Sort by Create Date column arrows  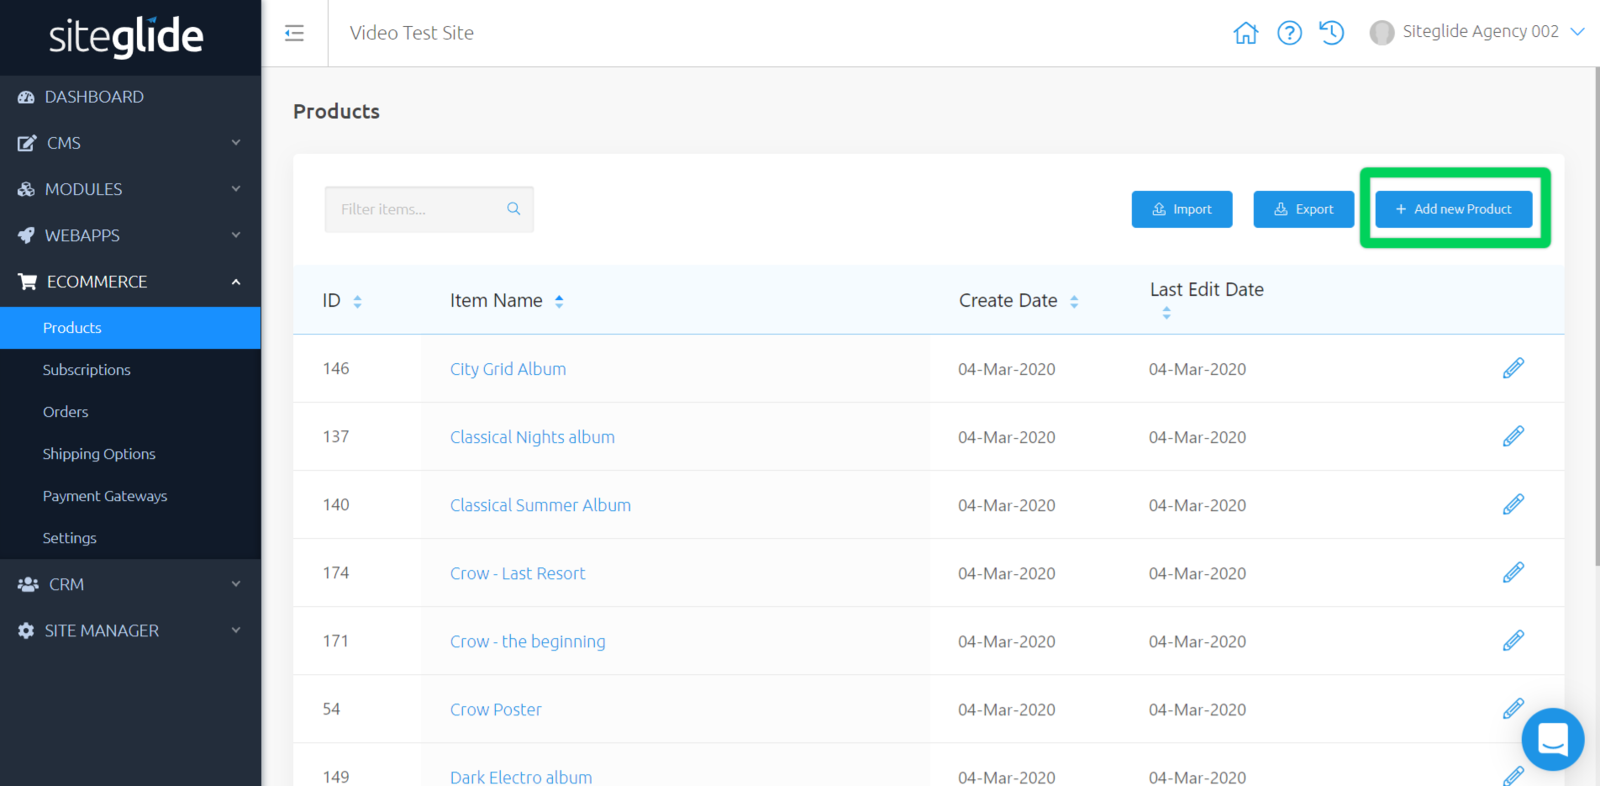point(1074,301)
